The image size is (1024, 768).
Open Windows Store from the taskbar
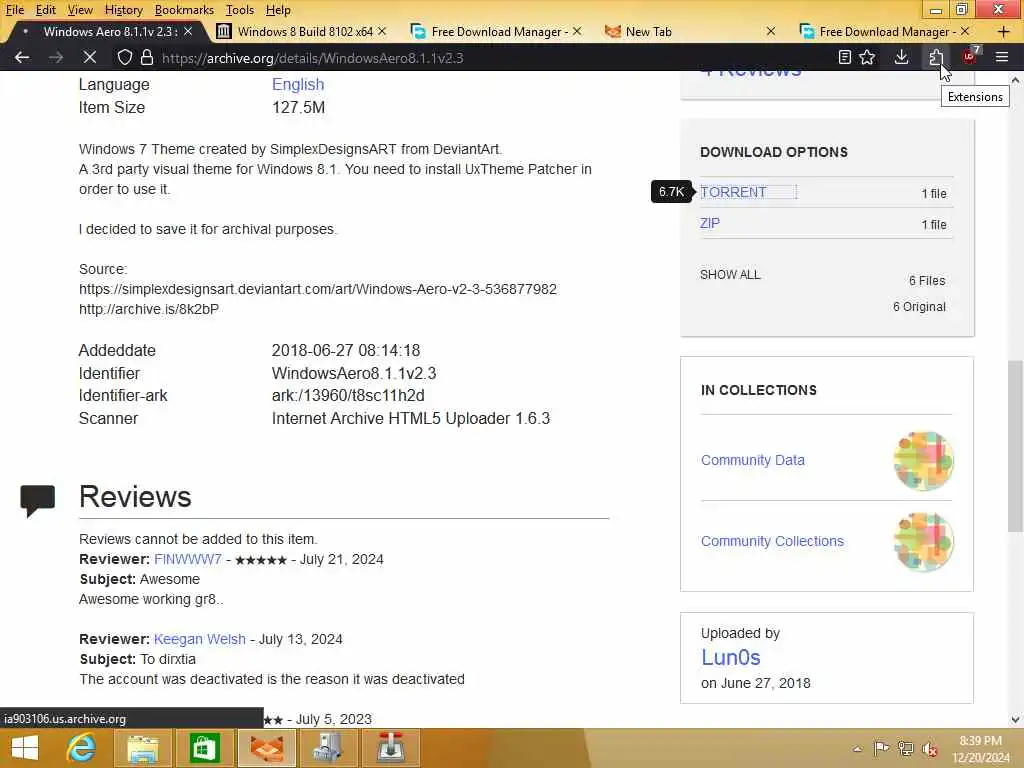(204, 748)
